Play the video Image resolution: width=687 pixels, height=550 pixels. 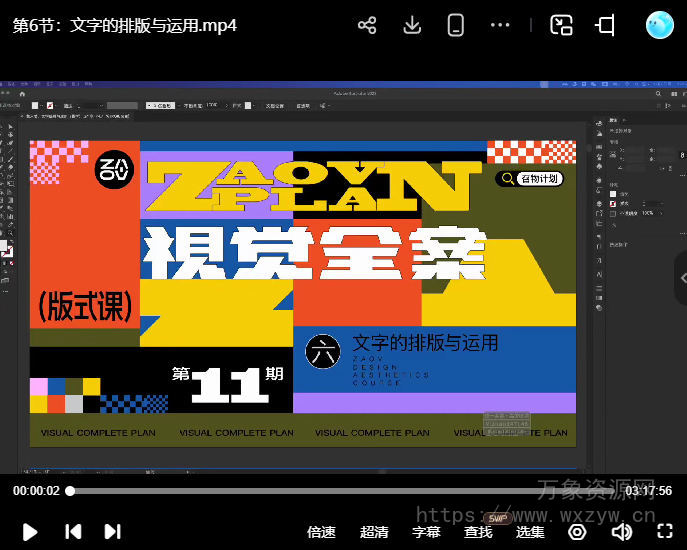(30, 532)
